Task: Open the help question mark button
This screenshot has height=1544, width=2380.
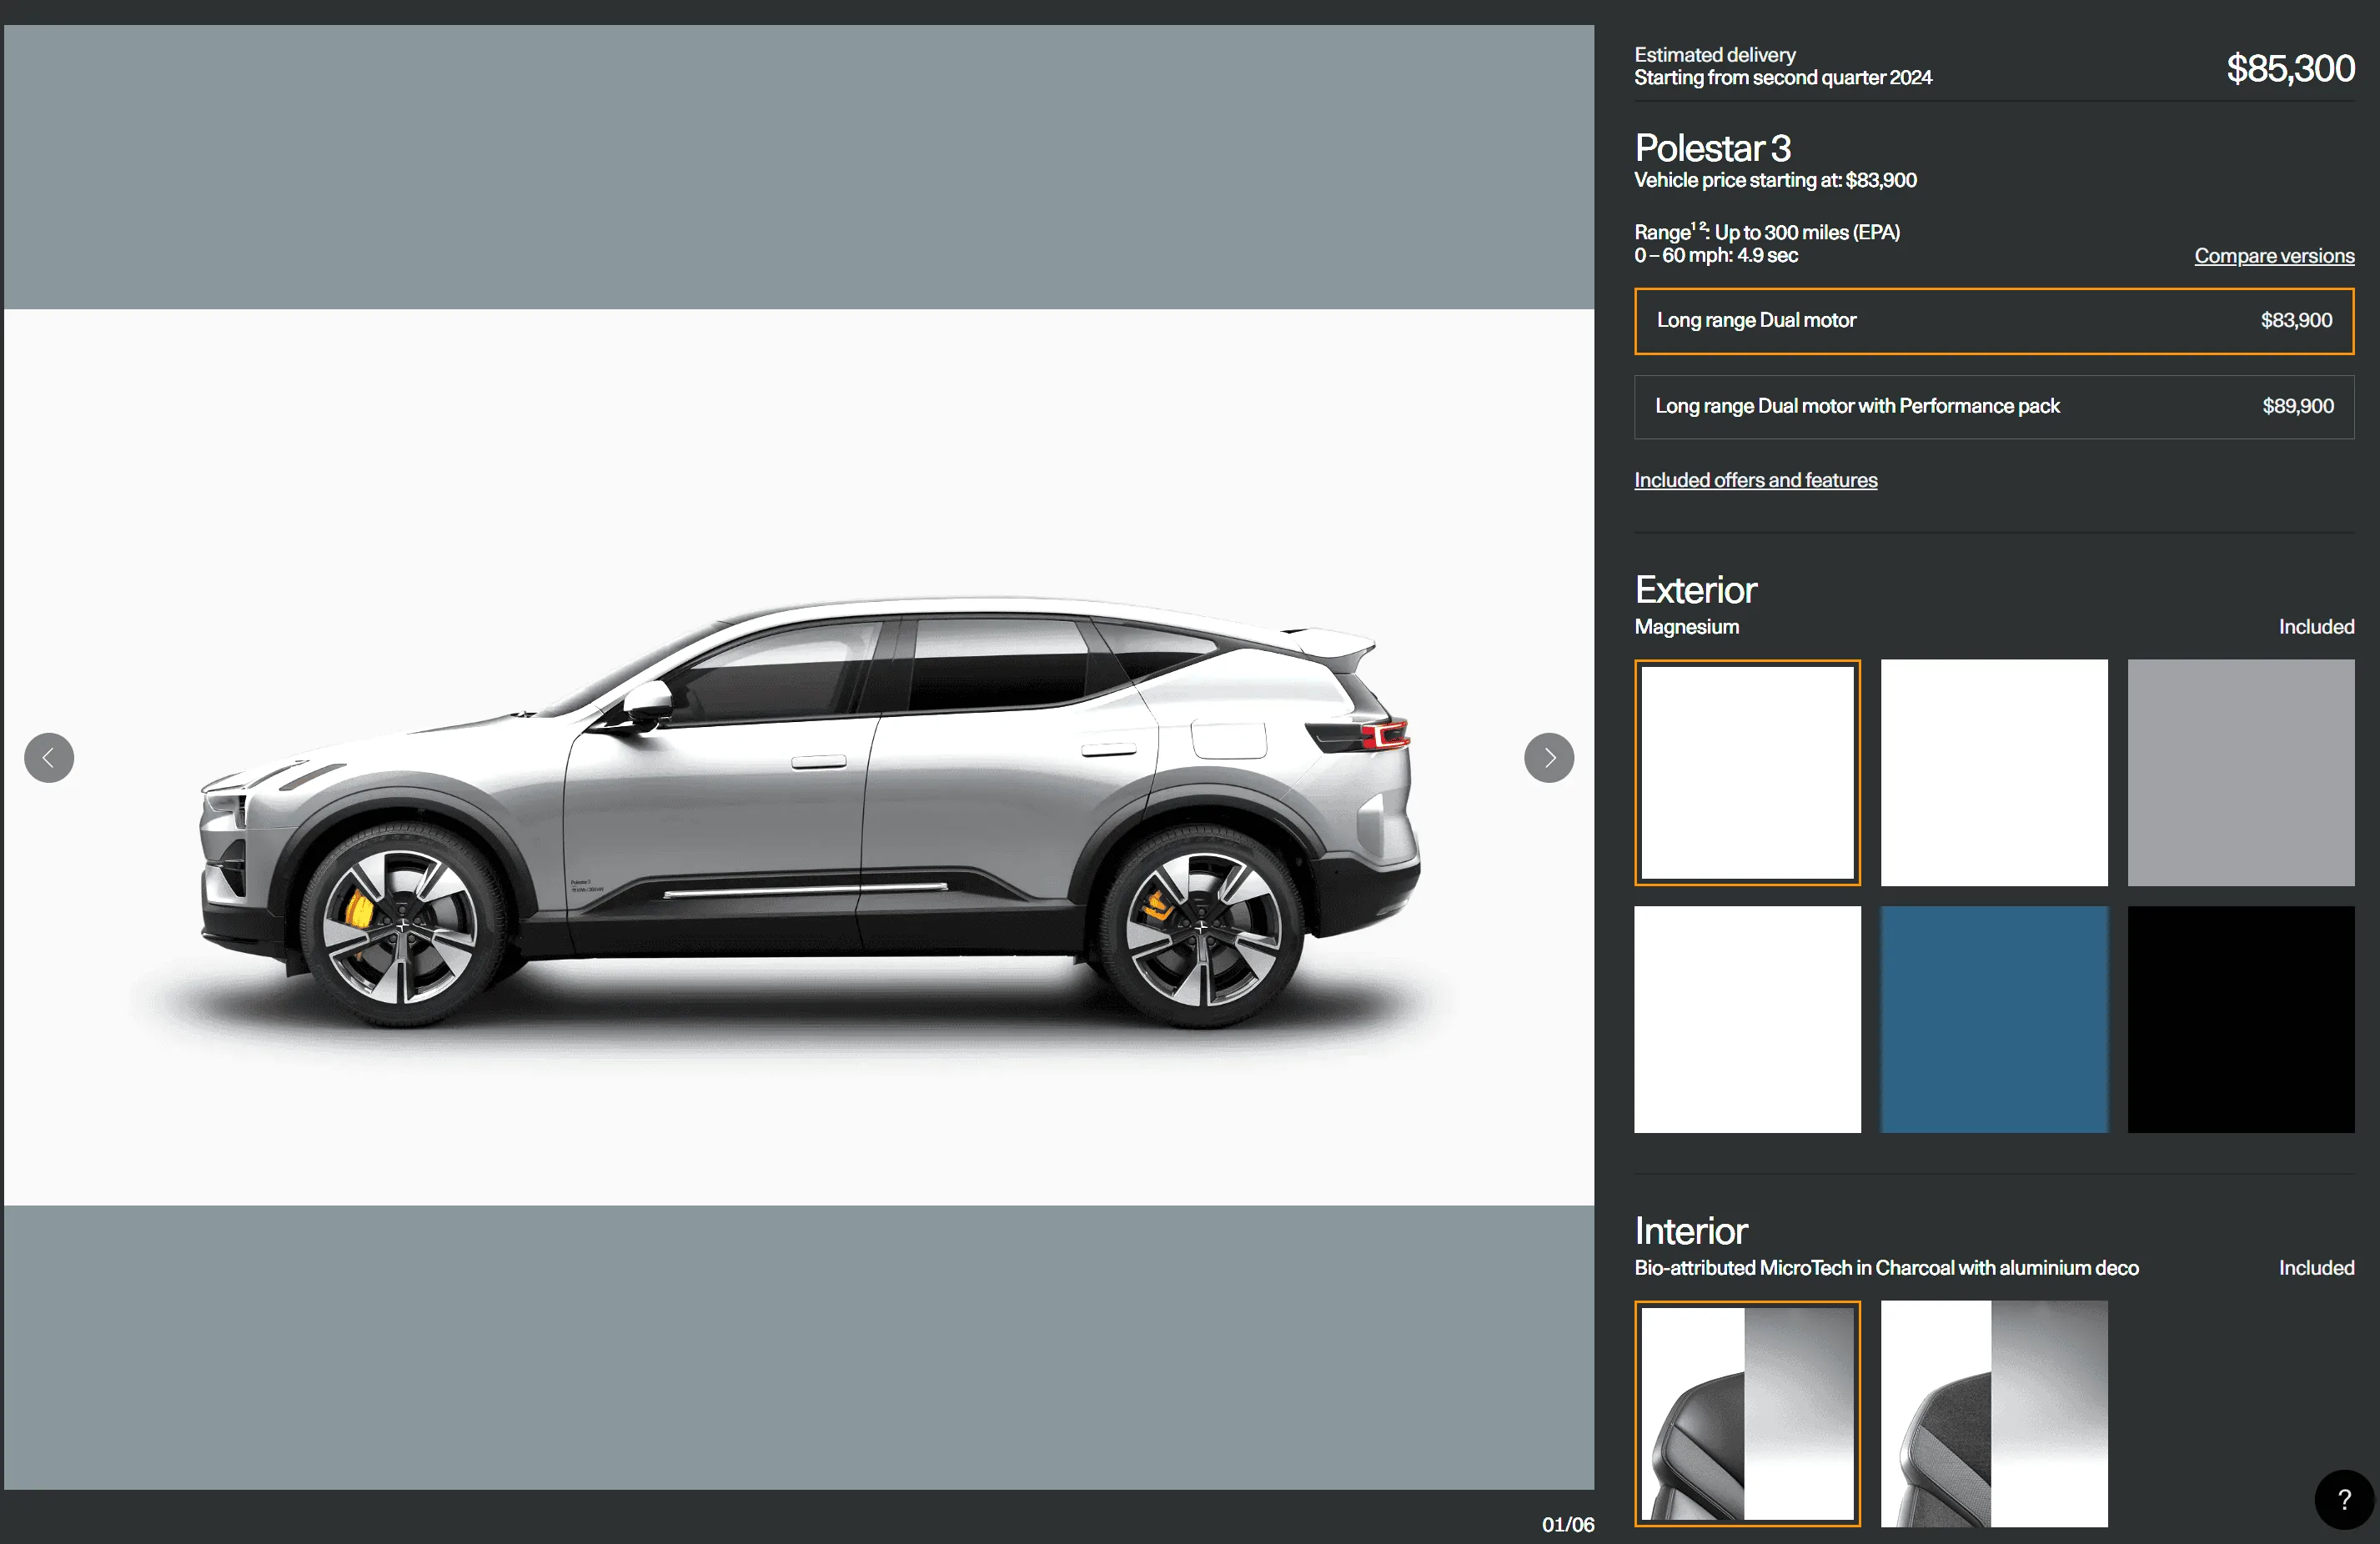Action: (2343, 1498)
